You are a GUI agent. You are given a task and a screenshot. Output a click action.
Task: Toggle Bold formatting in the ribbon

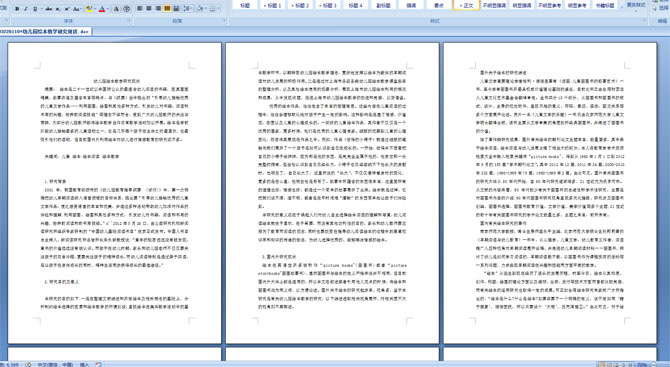tap(17, 9)
